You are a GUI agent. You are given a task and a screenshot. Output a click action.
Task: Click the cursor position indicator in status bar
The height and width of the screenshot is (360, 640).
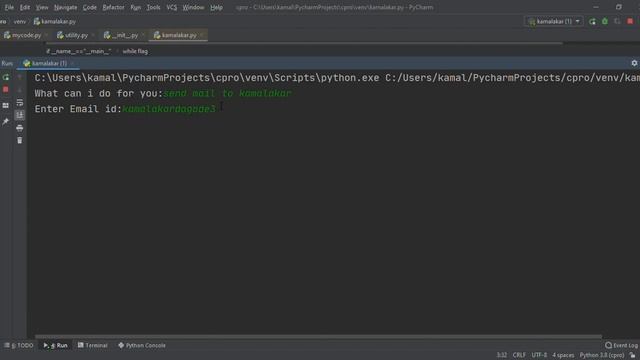[502, 355]
